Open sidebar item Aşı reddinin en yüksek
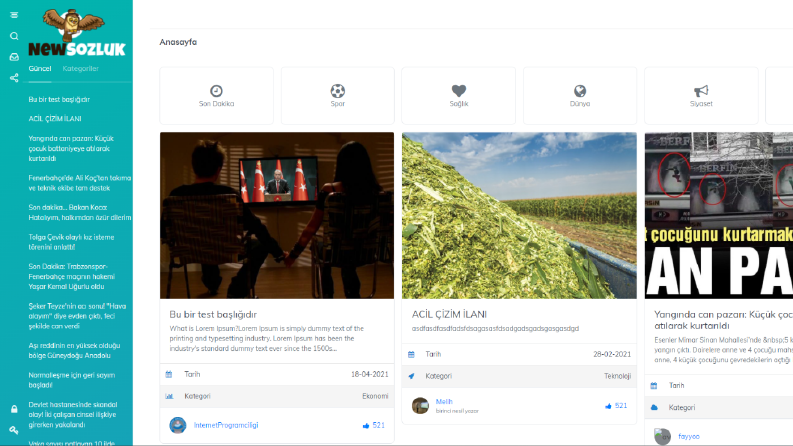793x446 pixels. tap(74, 350)
